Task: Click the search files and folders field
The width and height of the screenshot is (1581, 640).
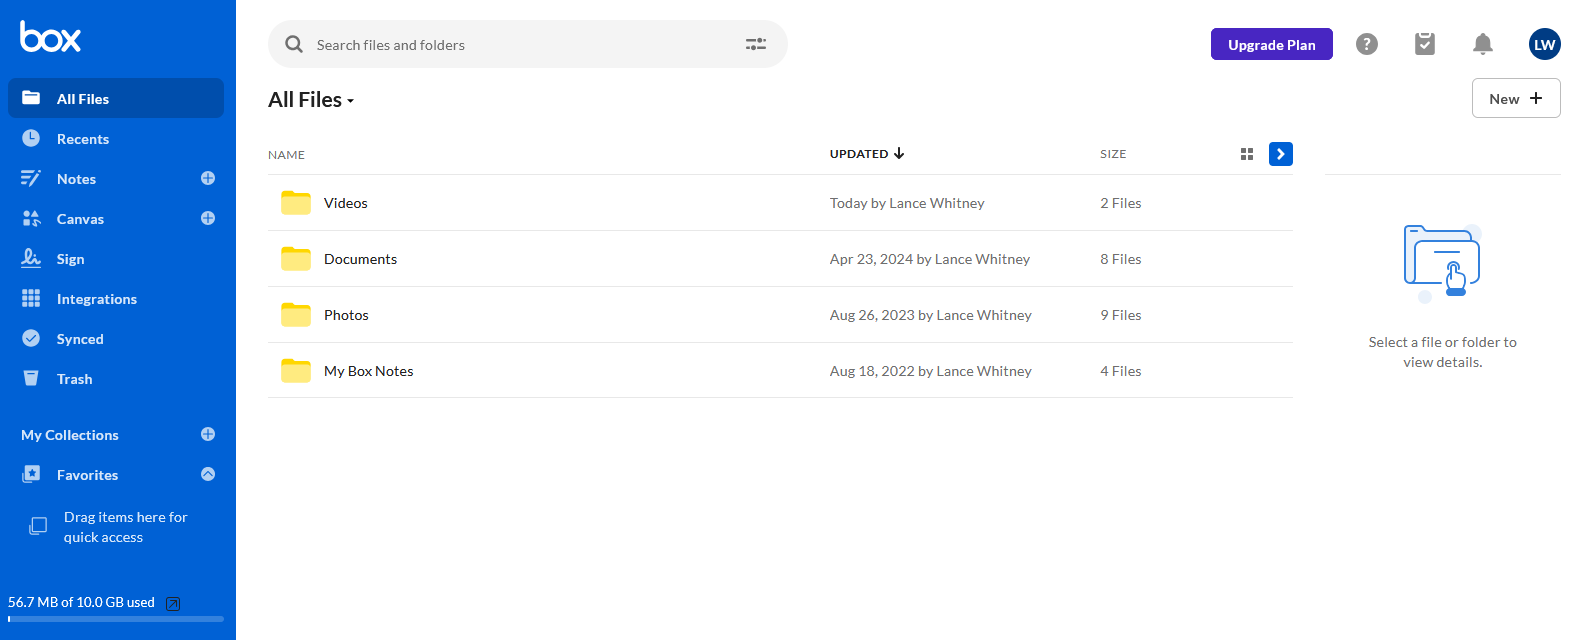Action: (x=520, y=45)
